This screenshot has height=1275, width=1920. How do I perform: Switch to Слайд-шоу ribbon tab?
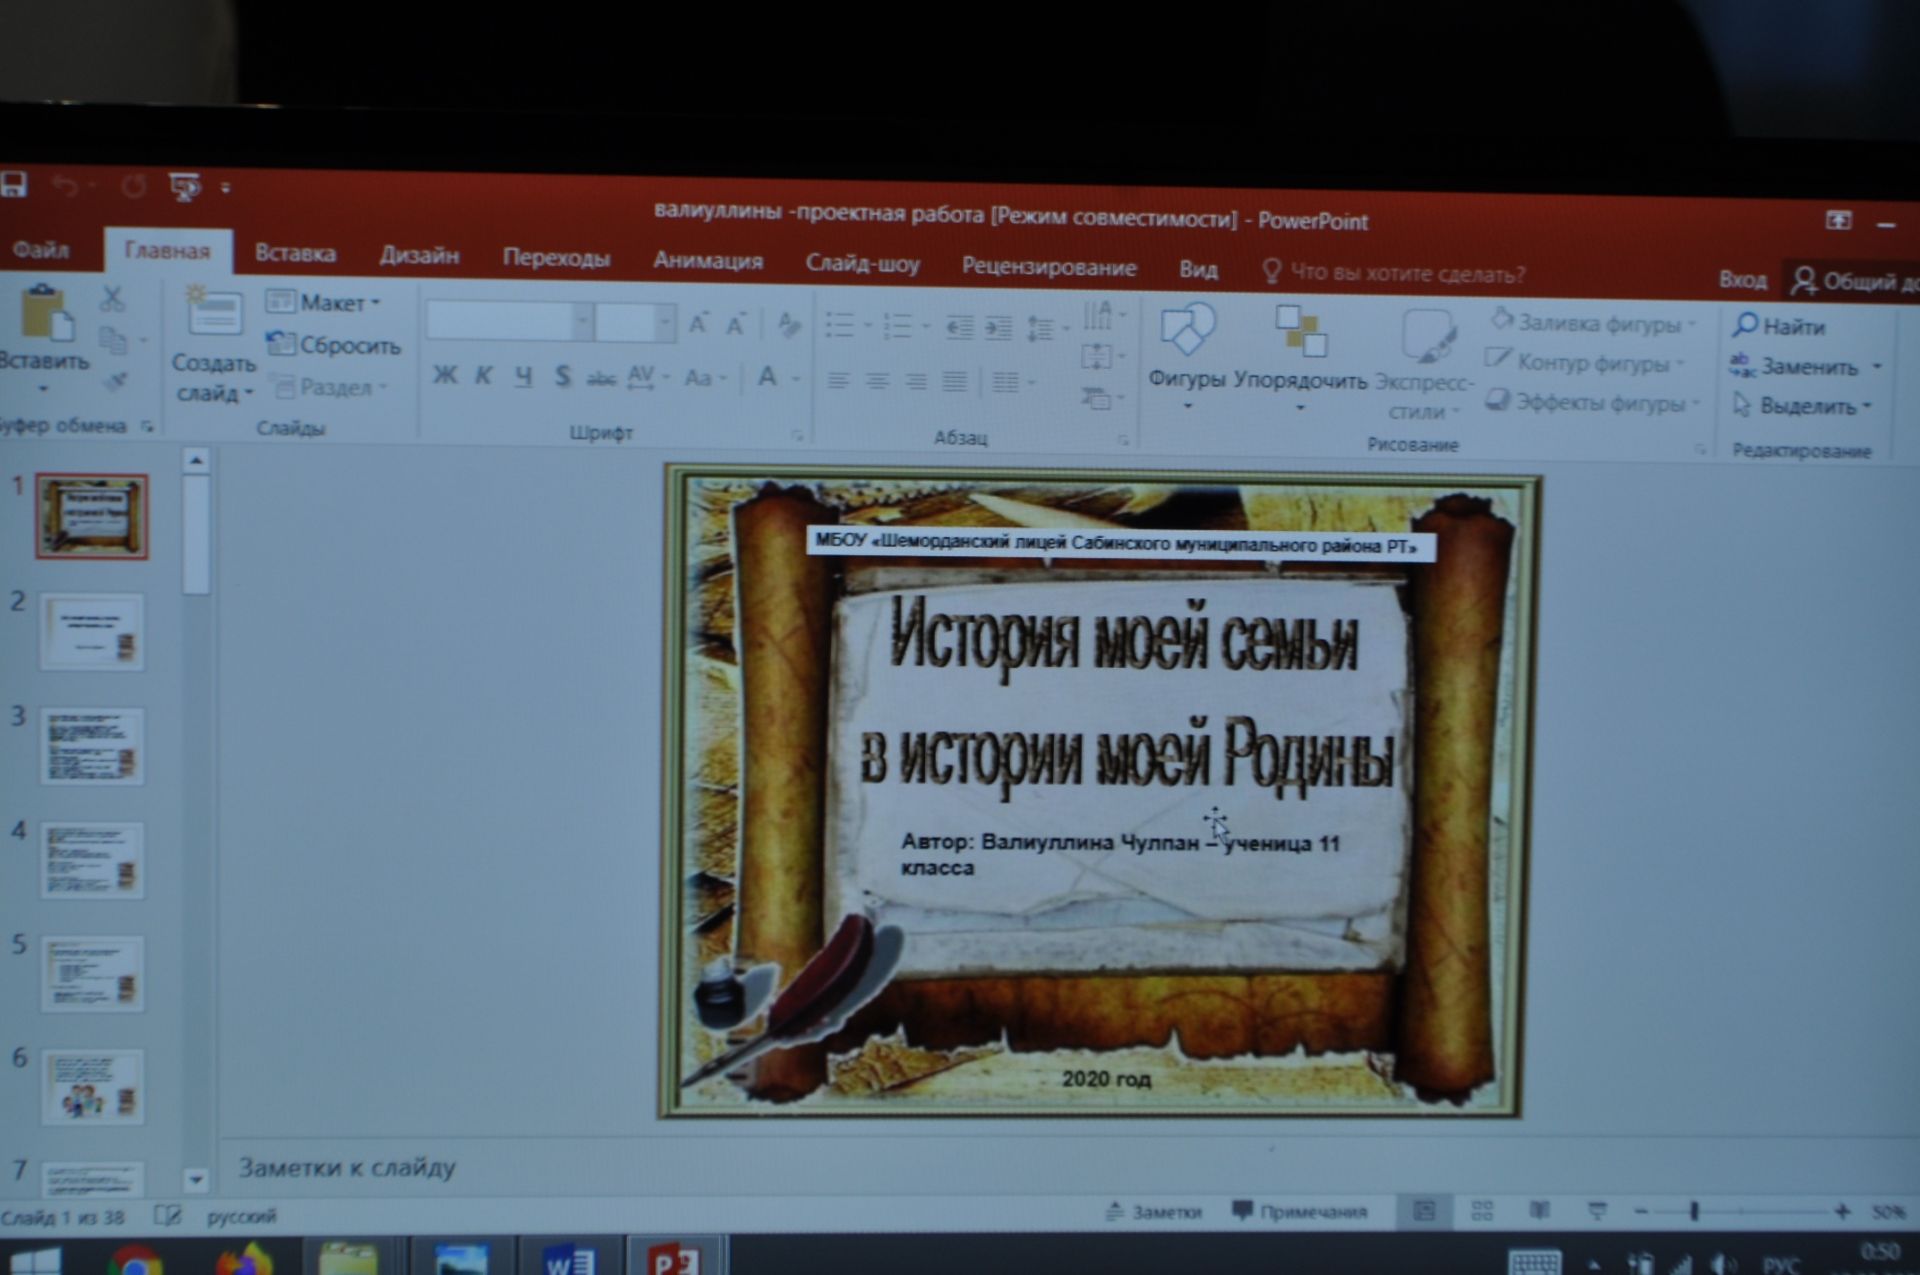862,264
